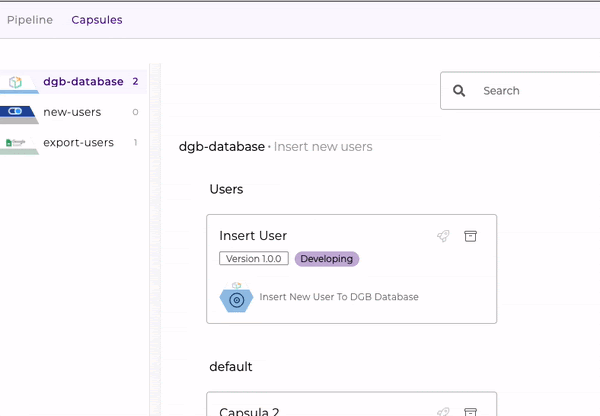
Task: Click the Insert new users breadcrumb text
Action: 323,147
